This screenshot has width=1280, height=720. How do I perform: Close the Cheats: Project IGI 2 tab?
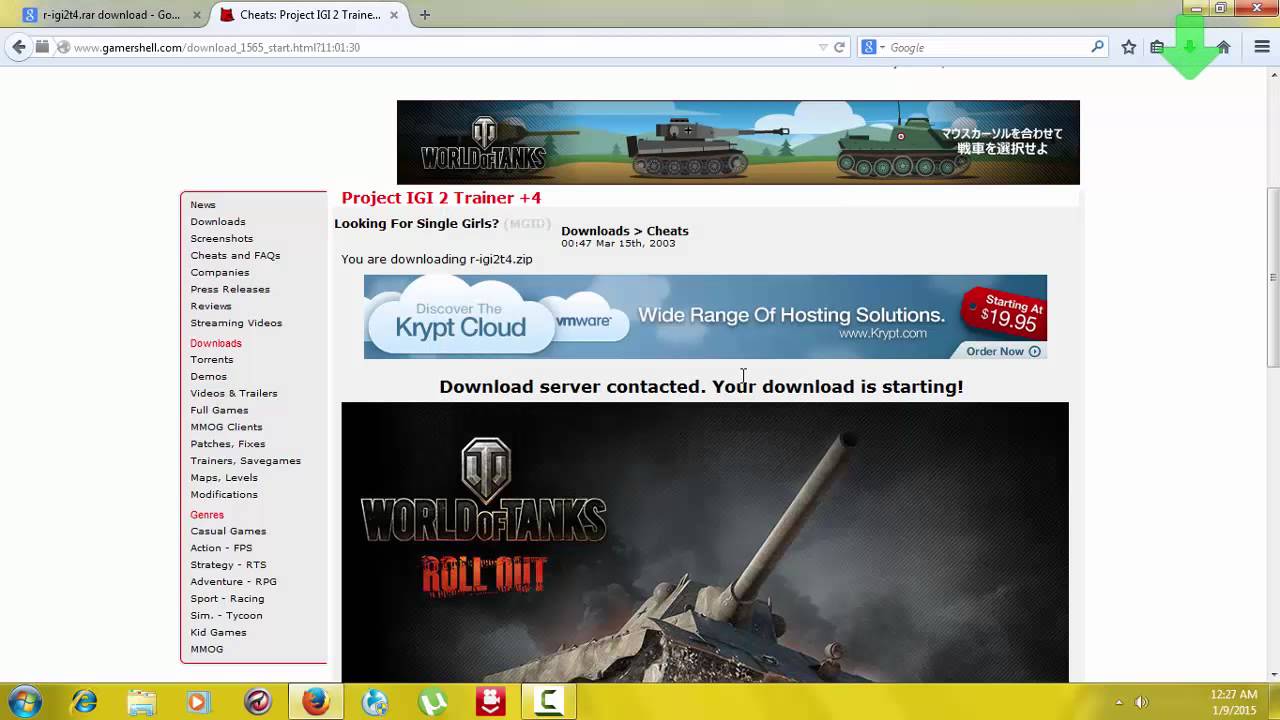coord(395,15)
